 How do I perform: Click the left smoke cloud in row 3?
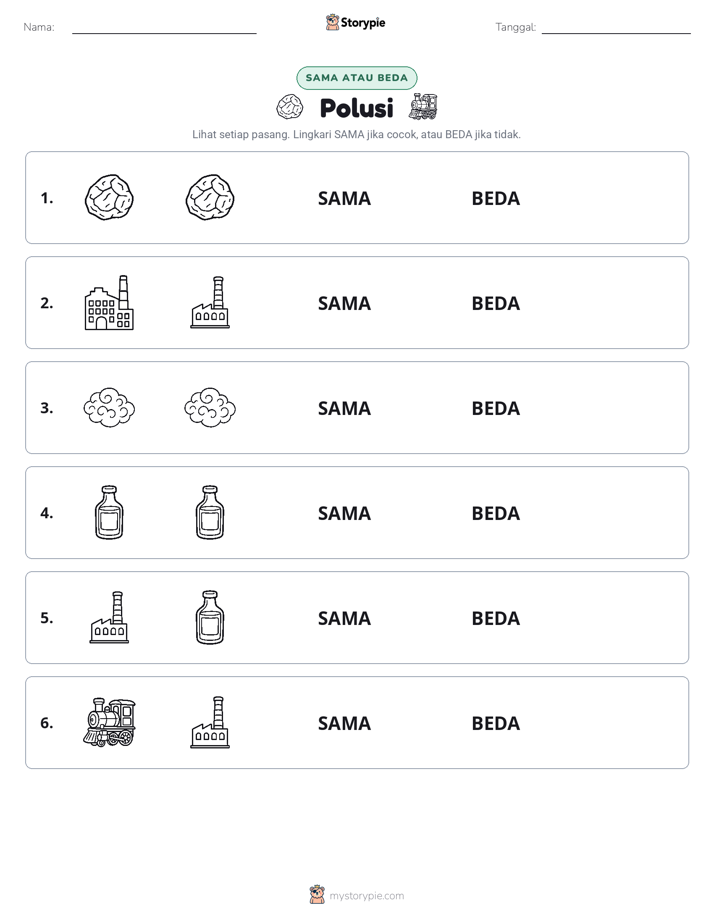[x=109, y=407]
